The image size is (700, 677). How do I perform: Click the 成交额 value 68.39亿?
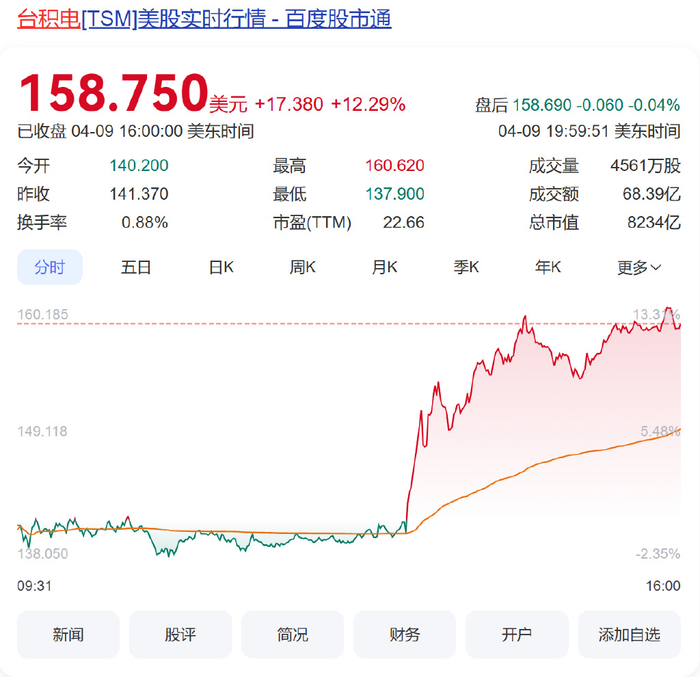click(651, 194)
